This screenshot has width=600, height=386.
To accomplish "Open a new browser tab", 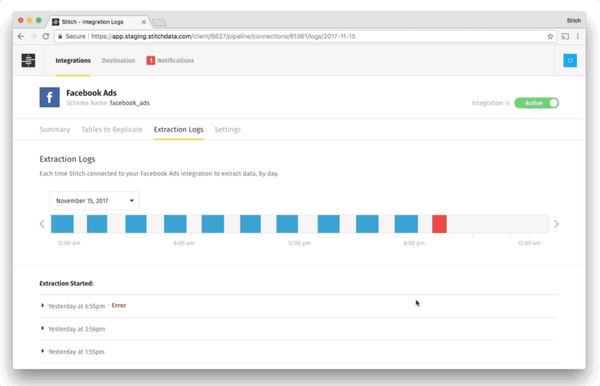I will (x=159, y=22).
